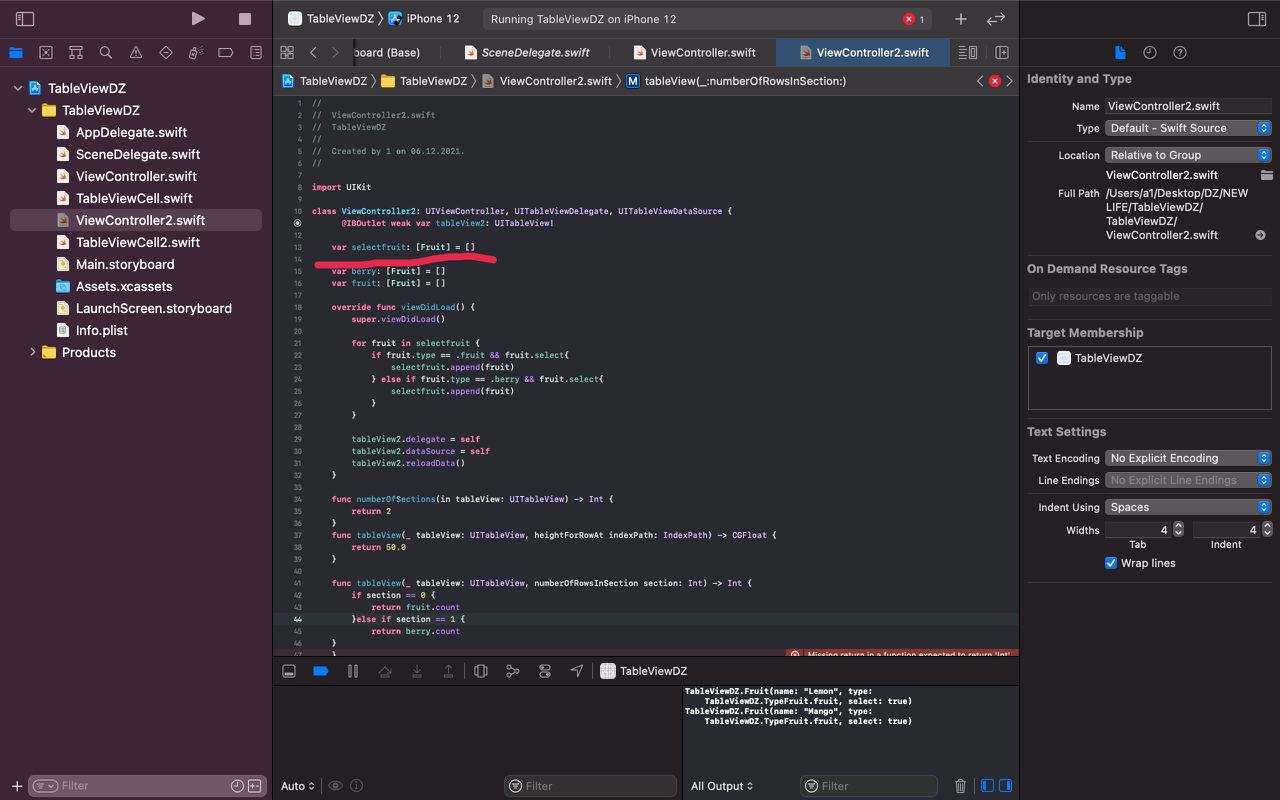Image resolution: width=1280 pixels, height=800 pixels.
Task: Show the Test navigator
Action: [166, 52]
